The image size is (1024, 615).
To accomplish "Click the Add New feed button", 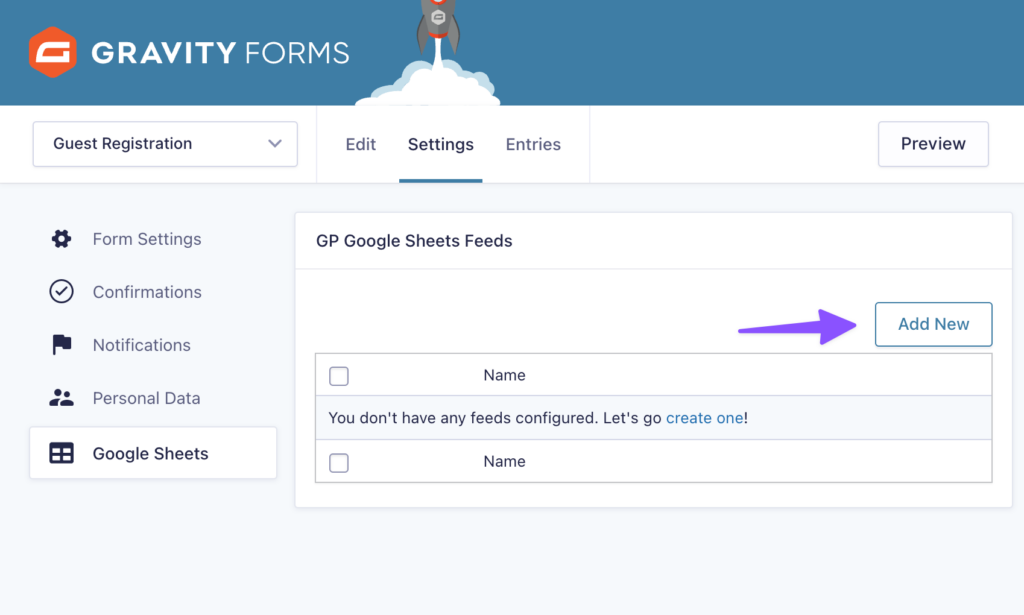I will (x=933, y=324).
